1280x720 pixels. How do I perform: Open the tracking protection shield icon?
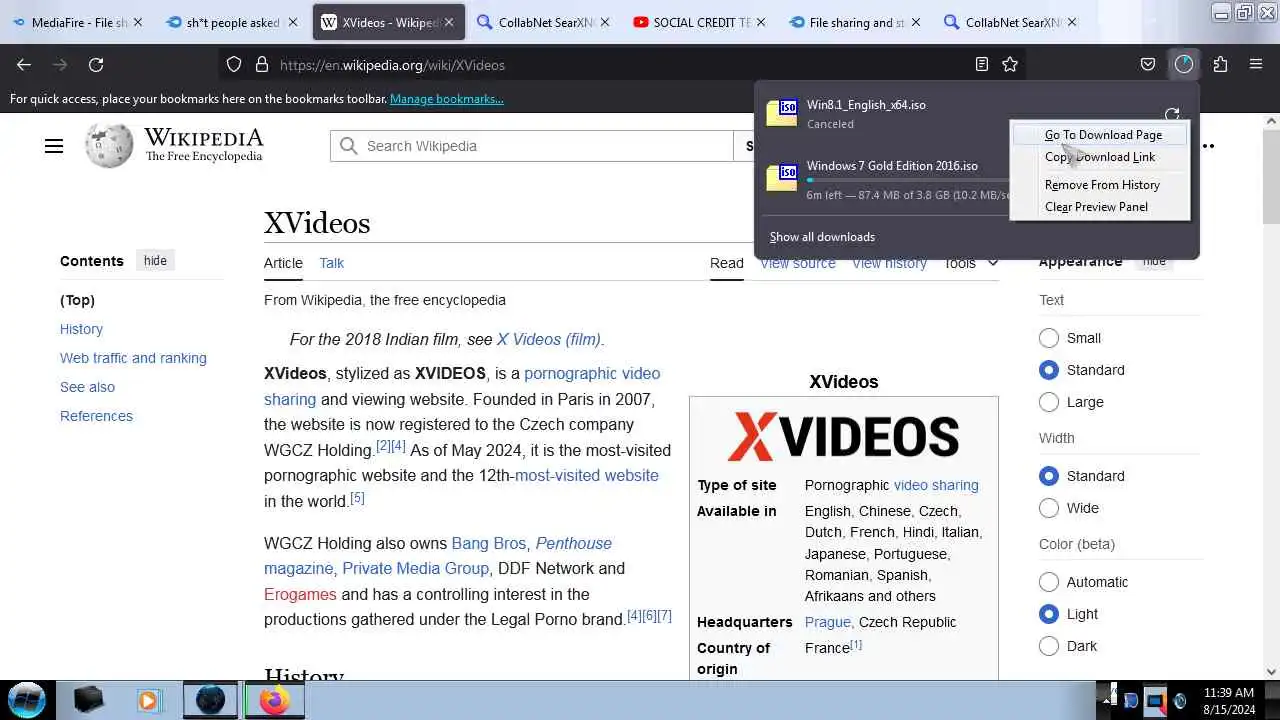[234, 64]
